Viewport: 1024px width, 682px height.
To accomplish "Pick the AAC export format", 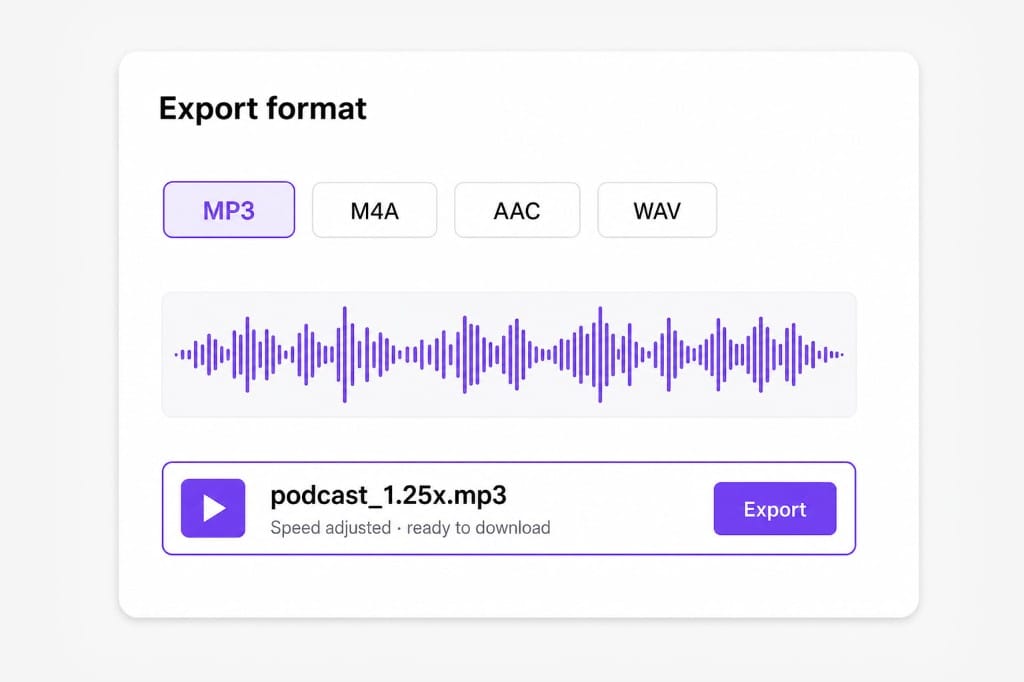I will tap(517, 210).
